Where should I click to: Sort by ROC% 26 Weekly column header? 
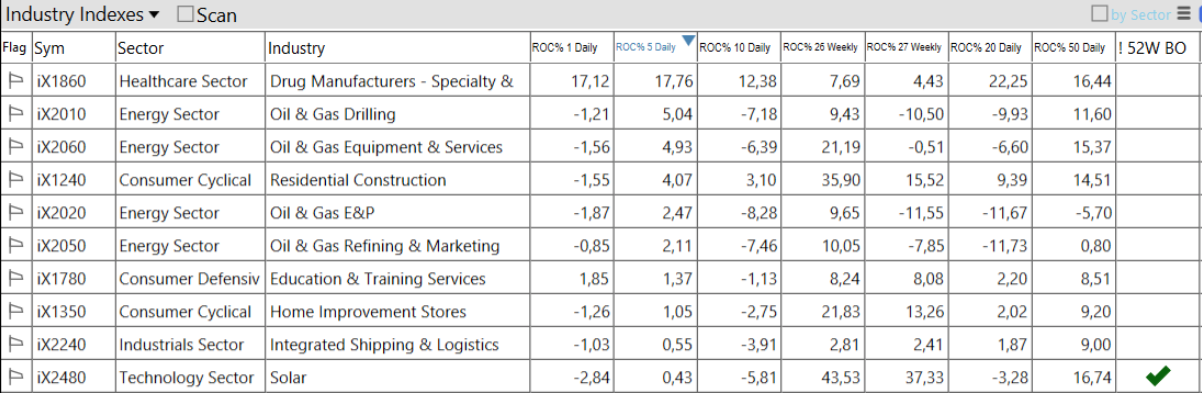tap(822, 48)
